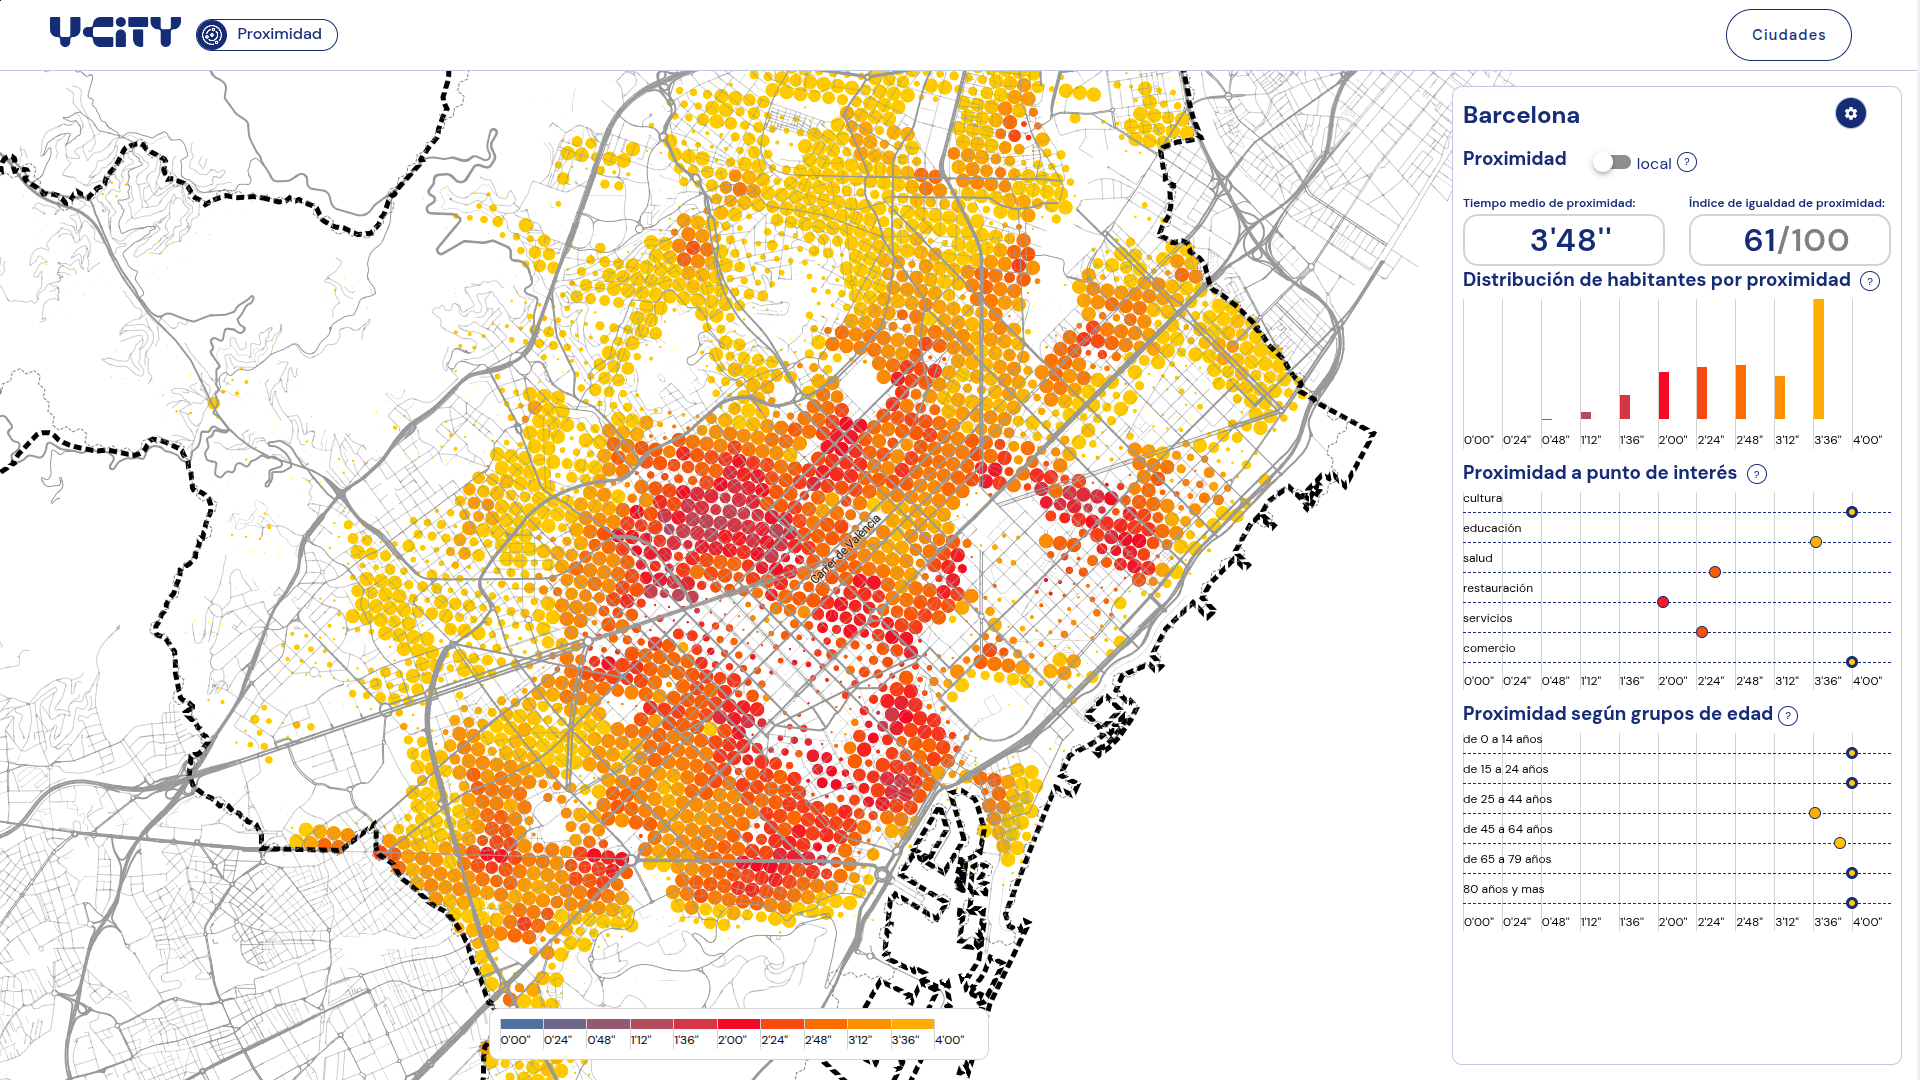The height and width of the screenshot is (1080, 1920).
Task: Click the Carrer de València map label
Action: click(x=846, y=550)
